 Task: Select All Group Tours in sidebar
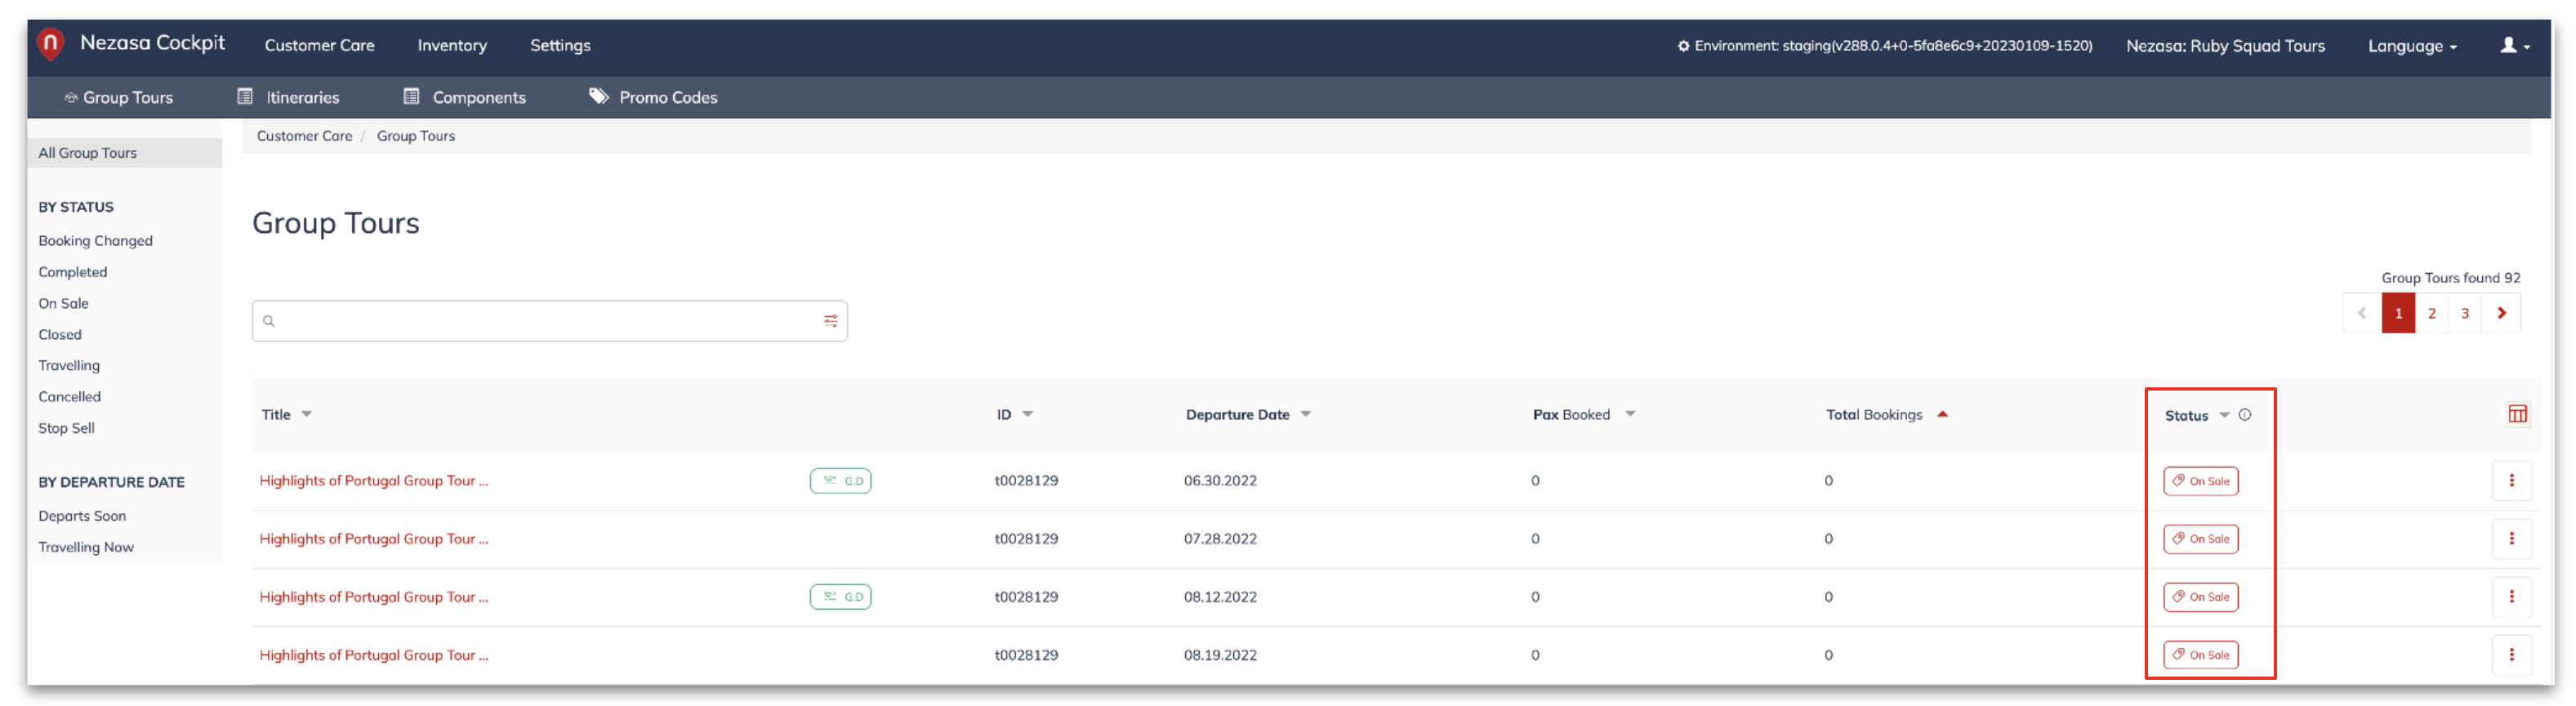coord(124,153)
